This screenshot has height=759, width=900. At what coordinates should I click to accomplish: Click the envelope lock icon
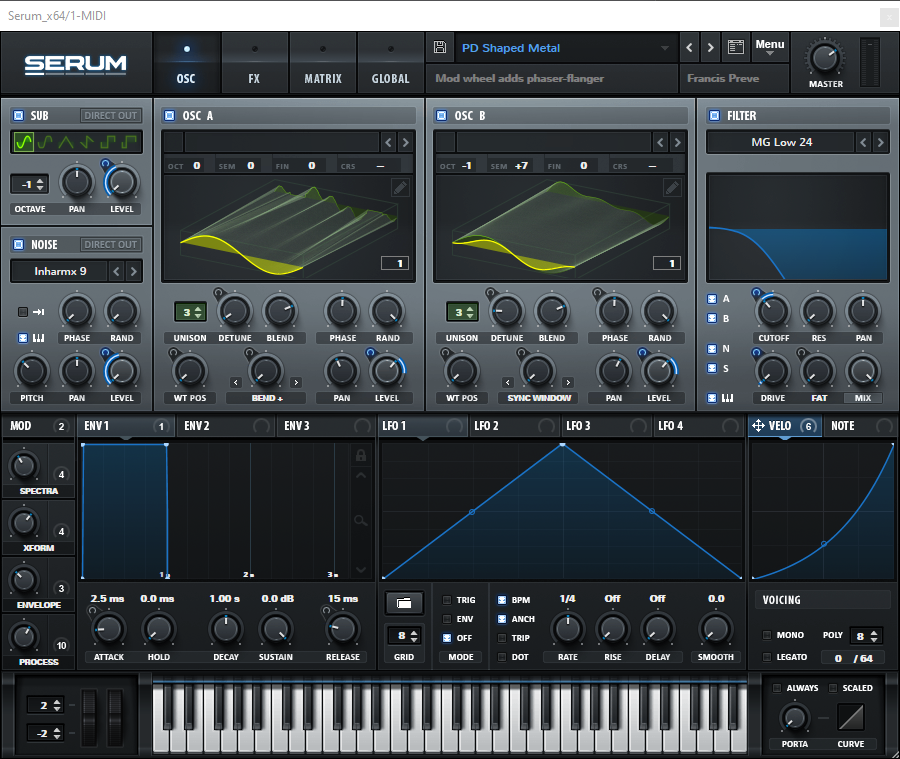361,456
